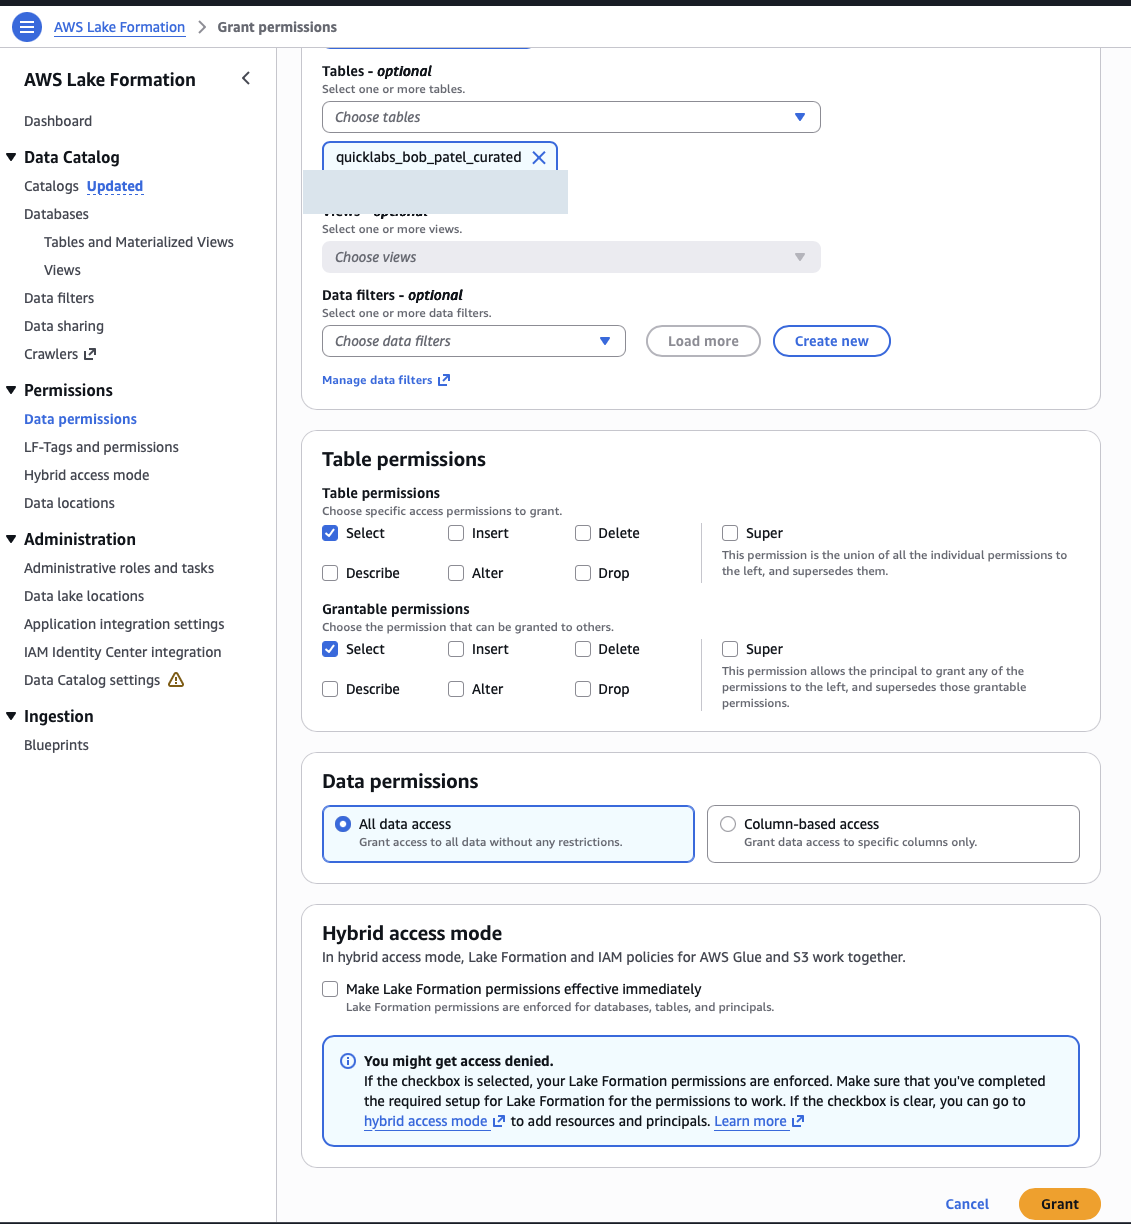
Task: Click the Manage data filters external icon
Action: coord(444,380)
